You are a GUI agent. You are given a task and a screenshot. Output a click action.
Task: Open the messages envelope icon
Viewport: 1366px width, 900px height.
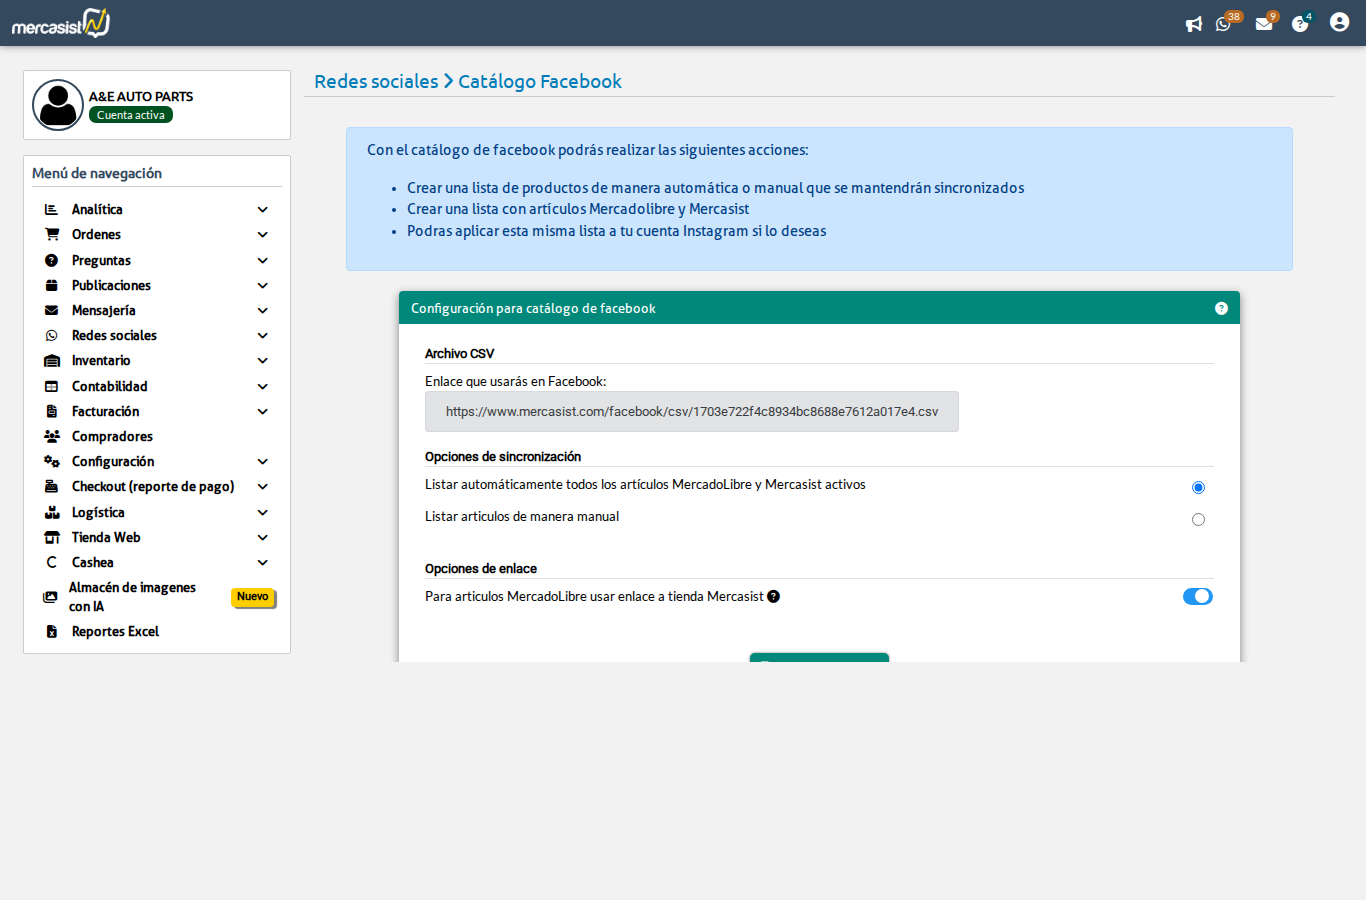(x=1263, y=24)
